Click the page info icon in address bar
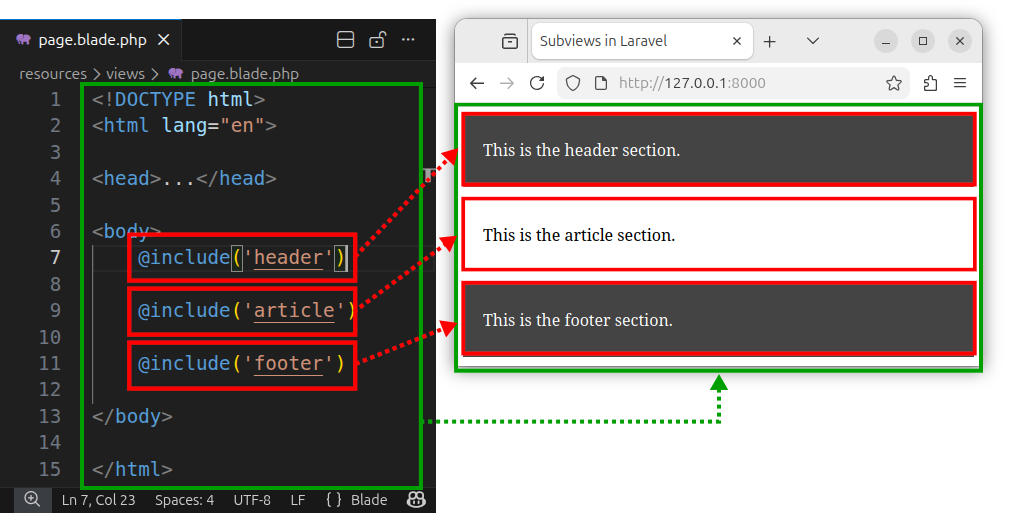This screenshot has width=1011, height=513. 601,83
